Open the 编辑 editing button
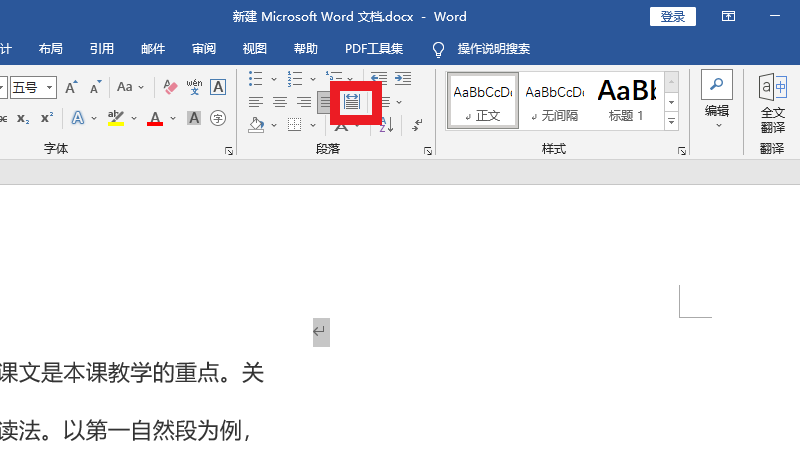The height and width of the screenshot is (450, 800). click(717, 100)
